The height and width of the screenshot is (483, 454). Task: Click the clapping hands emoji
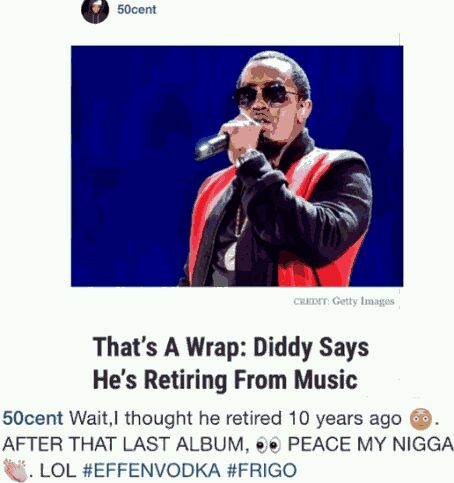point(15,470)
